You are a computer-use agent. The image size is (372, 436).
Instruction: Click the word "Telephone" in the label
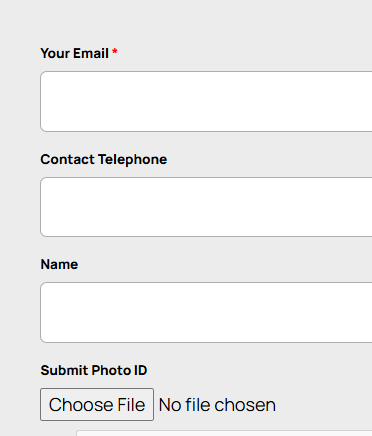pos(132,160)
